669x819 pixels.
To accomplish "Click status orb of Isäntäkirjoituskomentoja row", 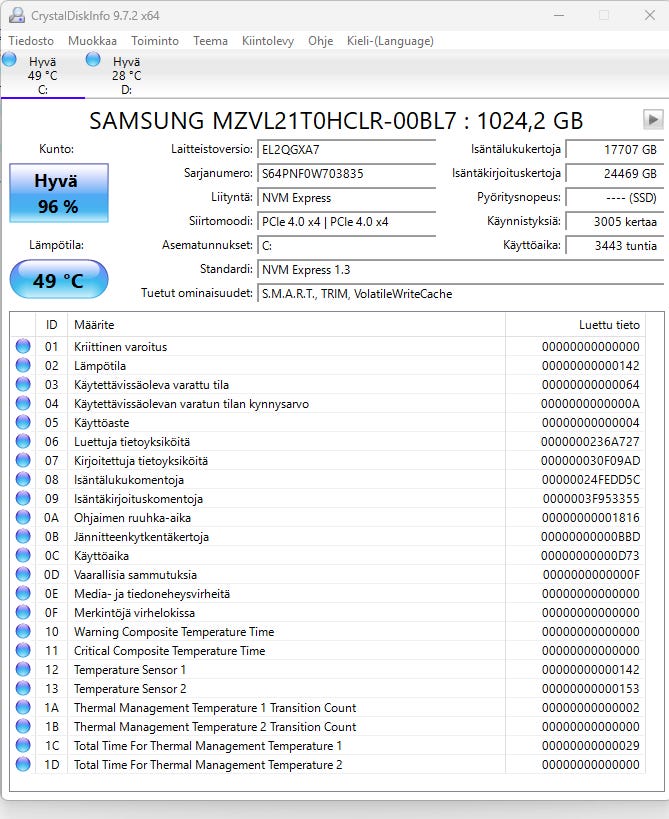I will coord(23,498).
